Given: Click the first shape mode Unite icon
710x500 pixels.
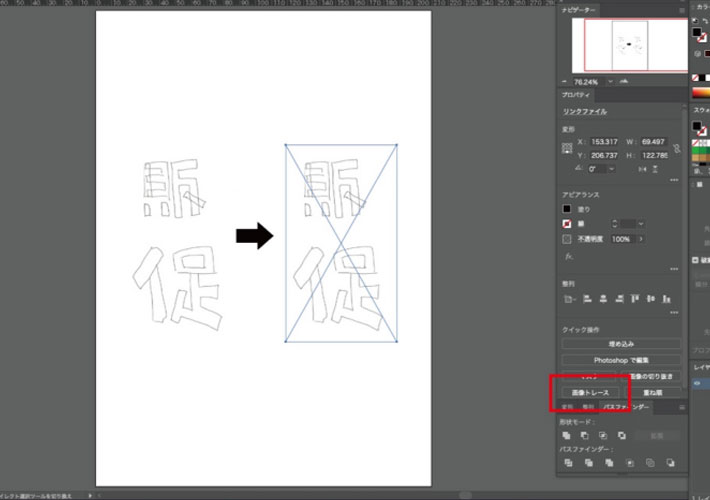Looking at the screenshot, I should (x=567, y=436).
